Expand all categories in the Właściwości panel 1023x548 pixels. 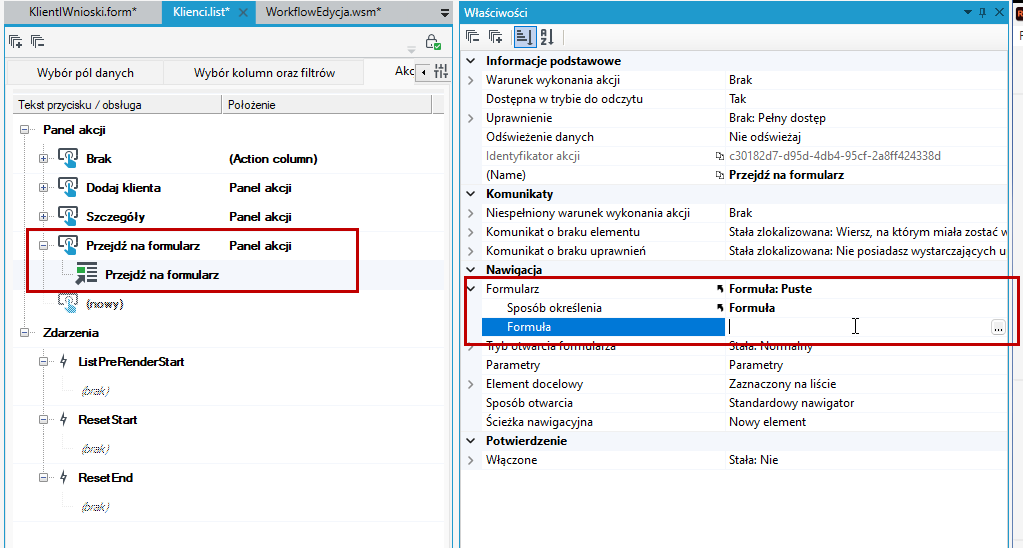tap(495, 37)
